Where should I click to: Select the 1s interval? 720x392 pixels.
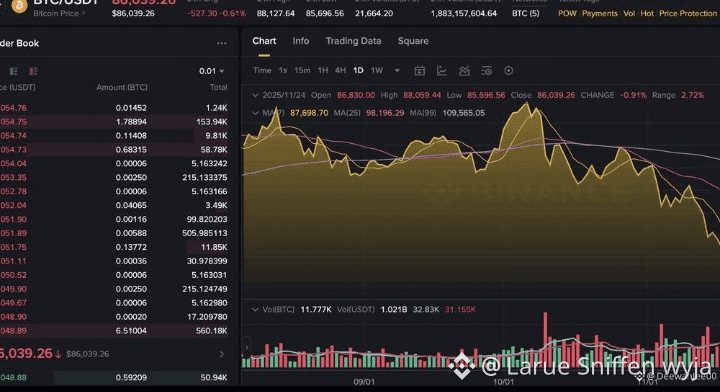coord(283,70)
